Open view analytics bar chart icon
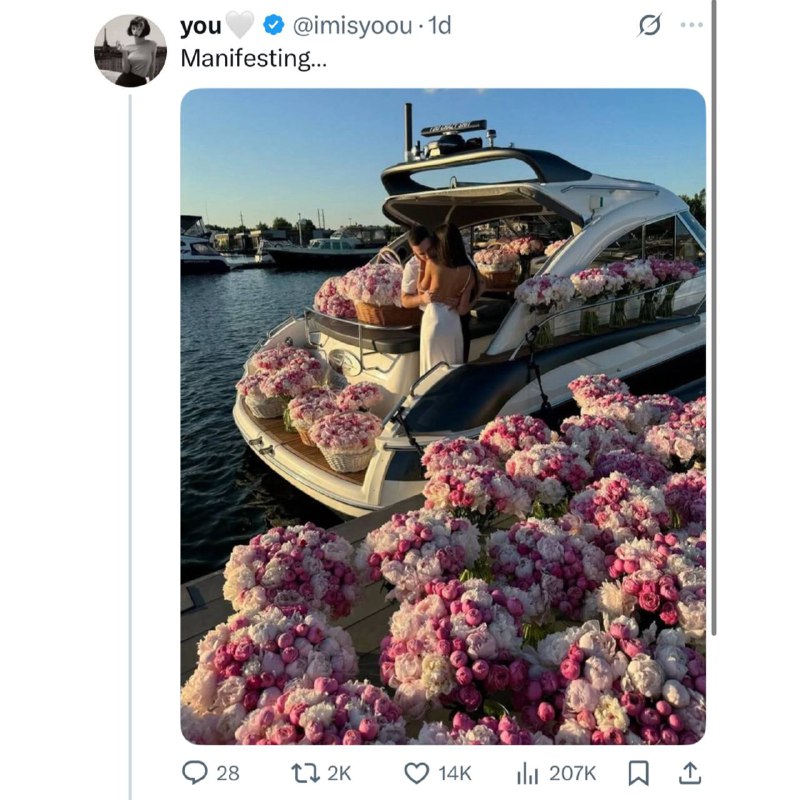This screenshot has height=800, width=800. [x=527, y=773]
